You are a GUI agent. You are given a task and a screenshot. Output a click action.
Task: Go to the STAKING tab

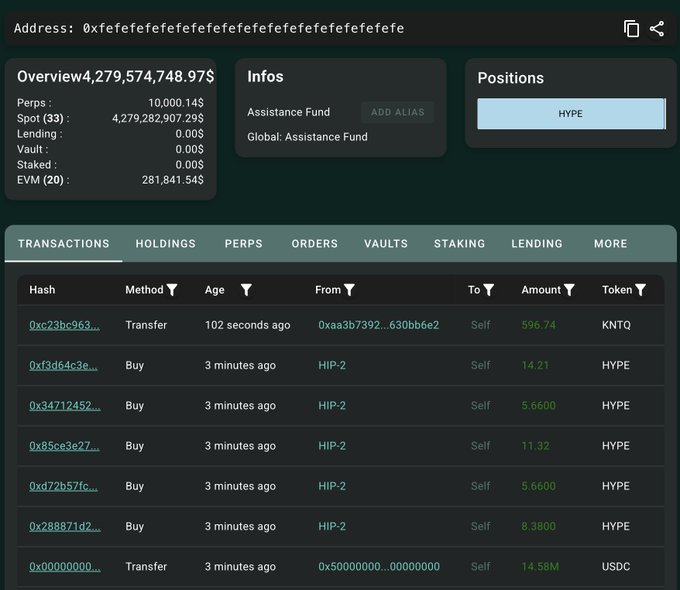[460, 243]
